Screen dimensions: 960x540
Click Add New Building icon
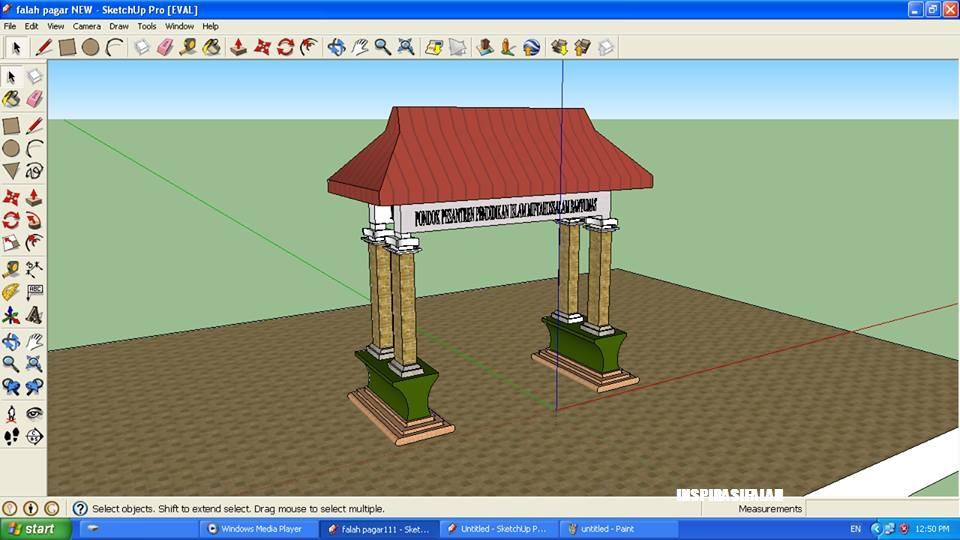point(485,47)
